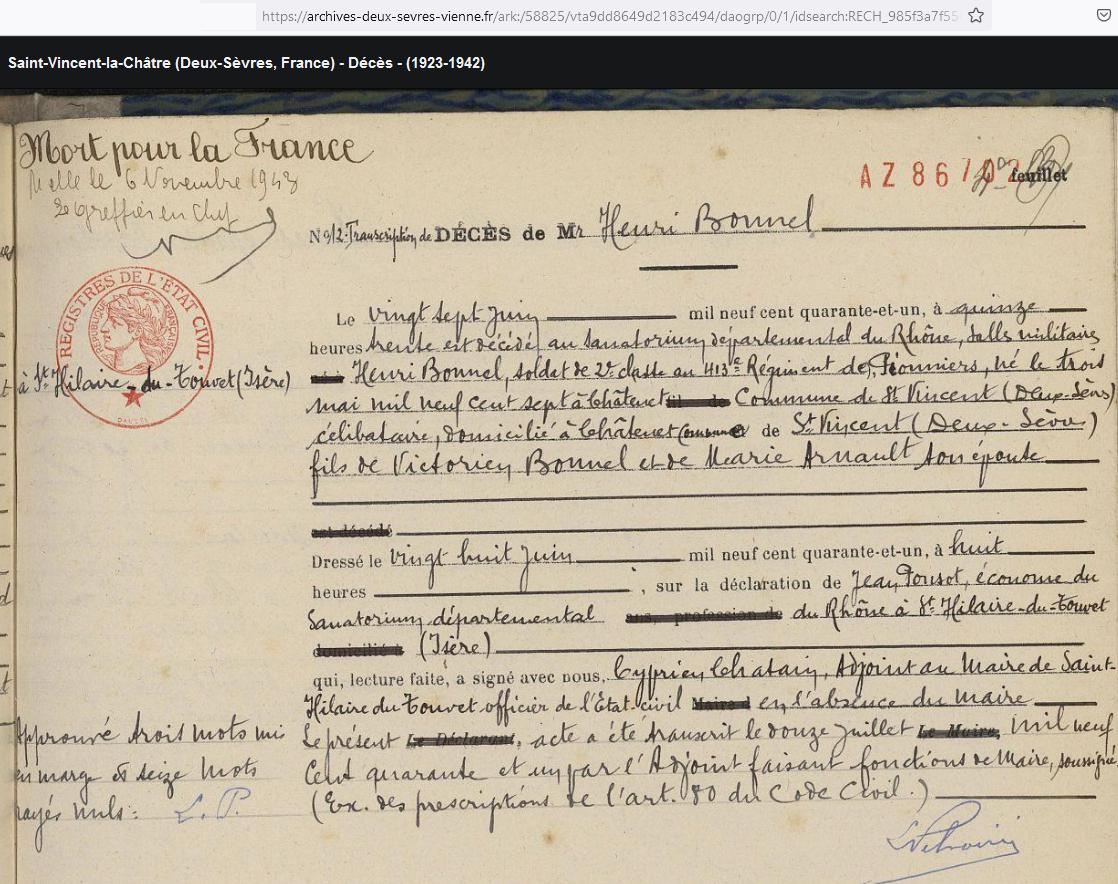Focus the archives-deux-sevres-vienne.fr address bar
Screen dimensions: 1118x884
tap(609, 16)
